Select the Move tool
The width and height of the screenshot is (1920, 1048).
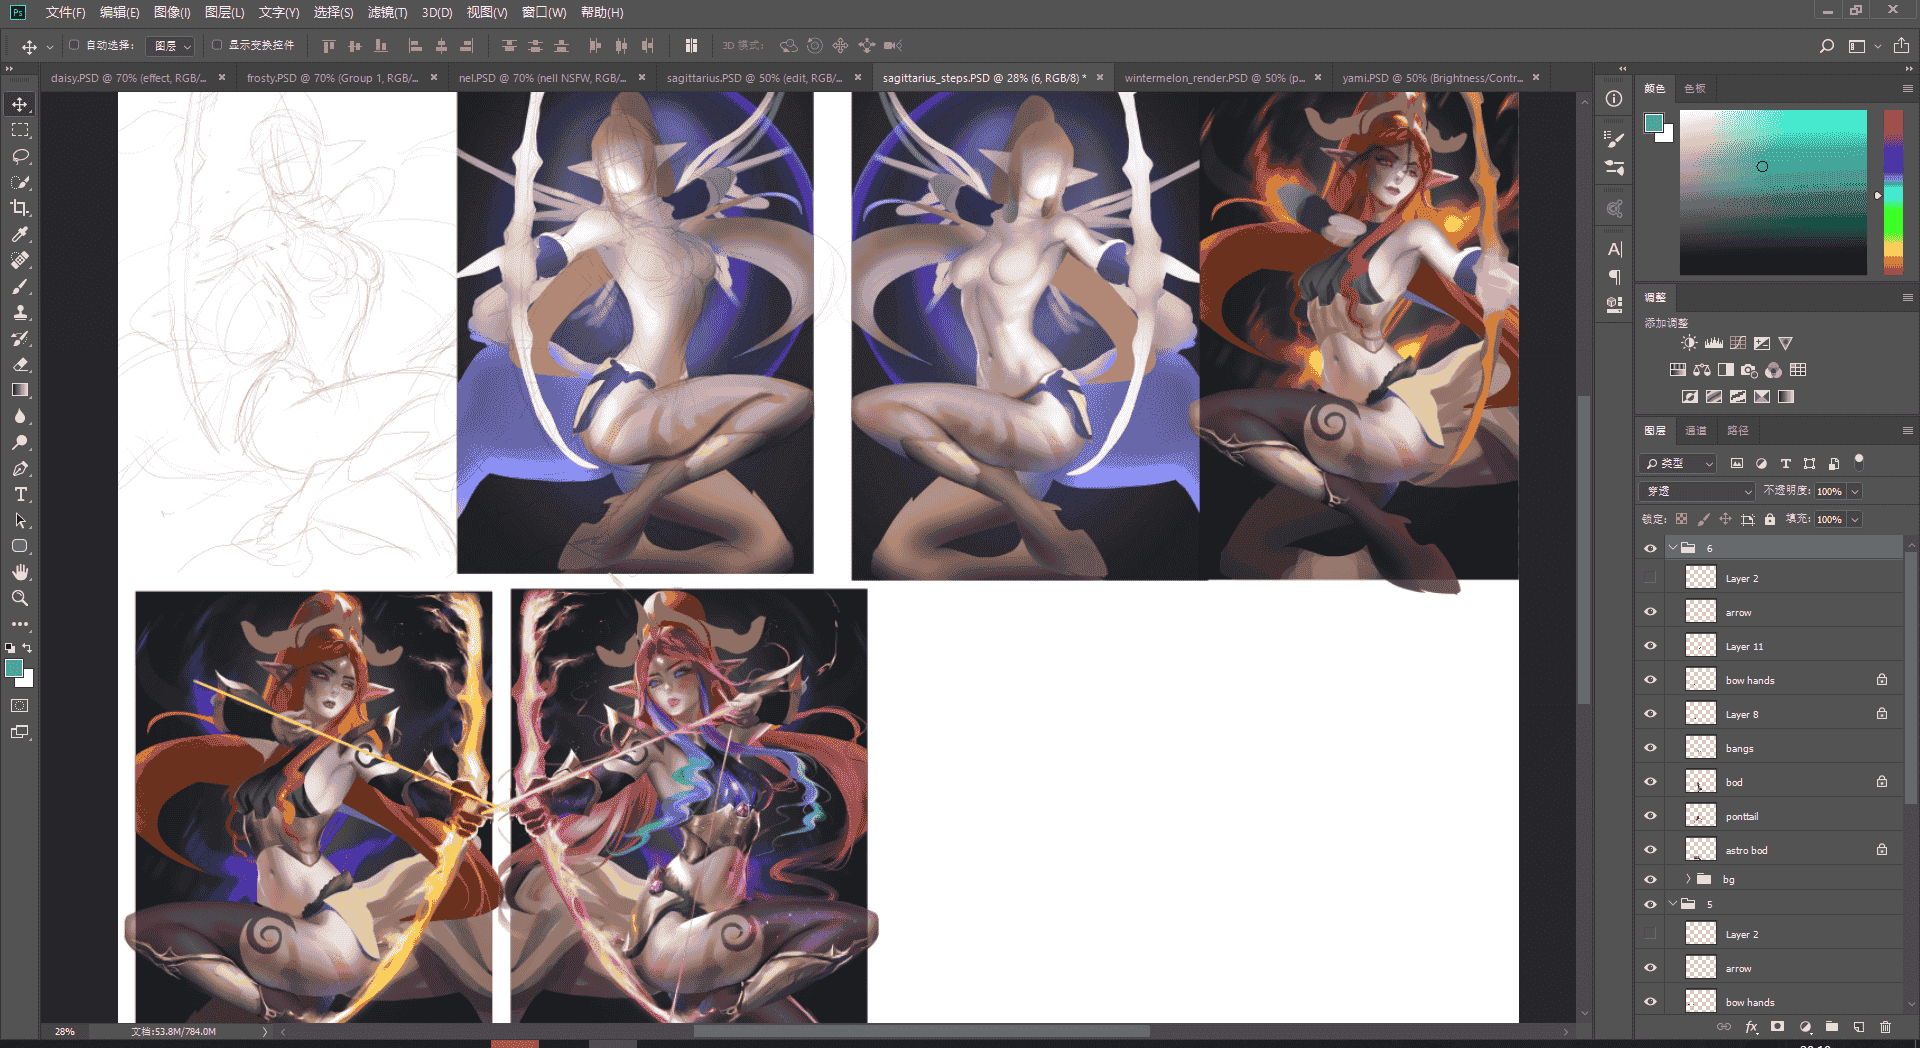[20, 104]
